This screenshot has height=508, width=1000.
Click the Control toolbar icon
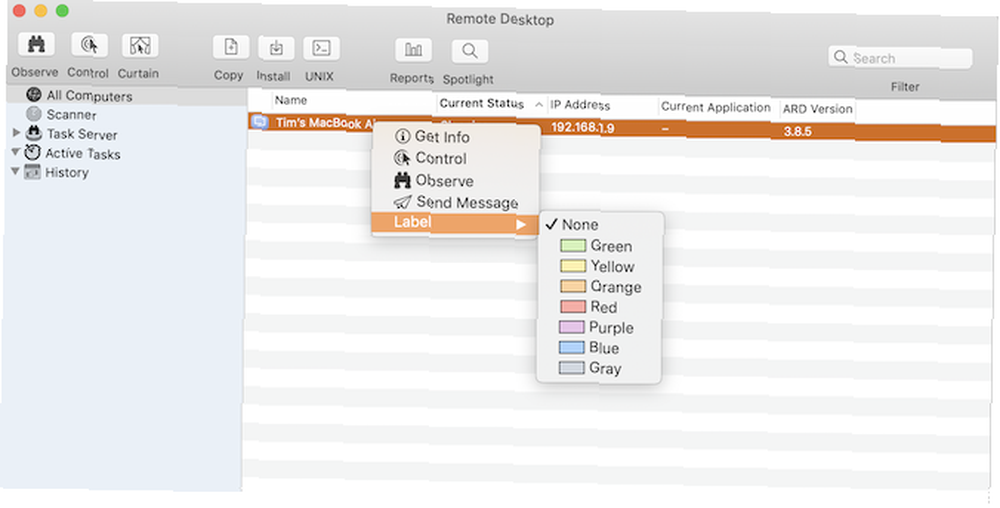tap(89, 45)
